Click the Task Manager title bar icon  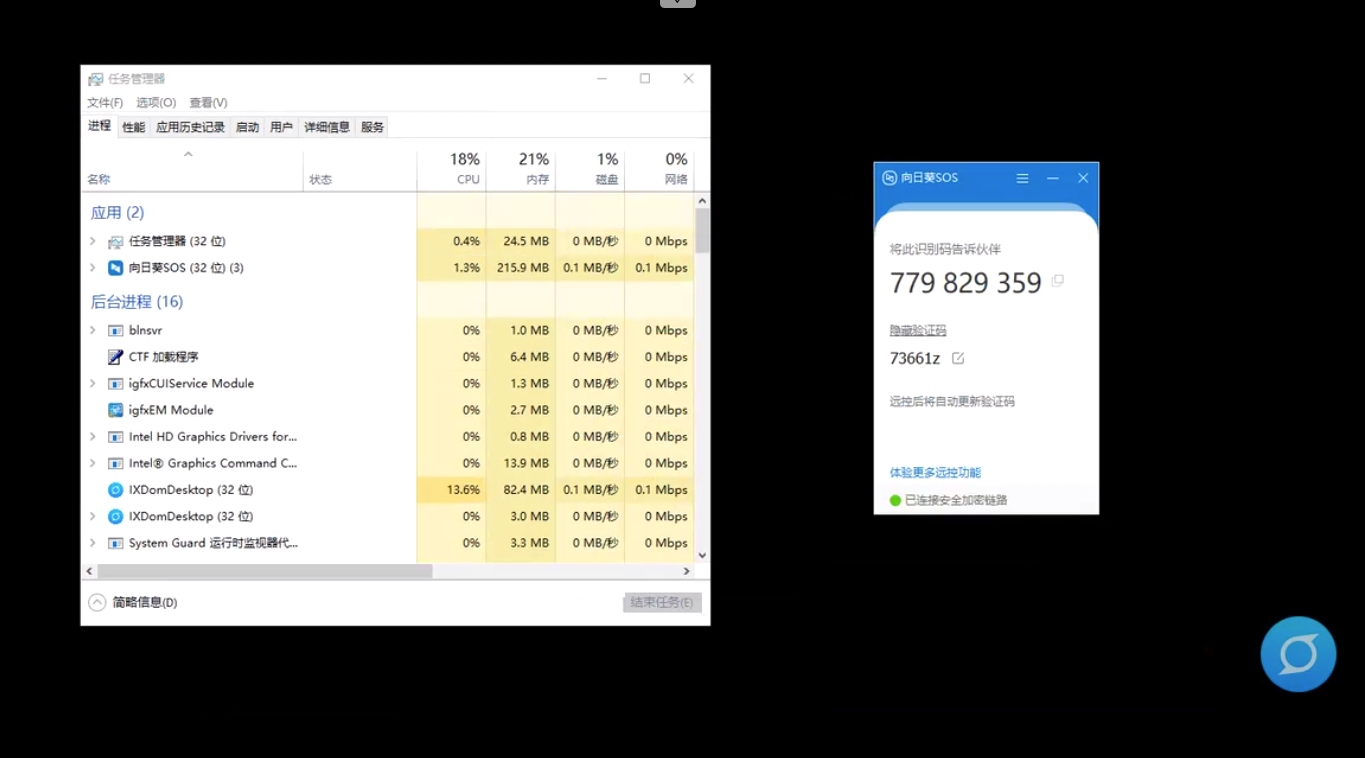pyautogui.click(x=95, y=79)
